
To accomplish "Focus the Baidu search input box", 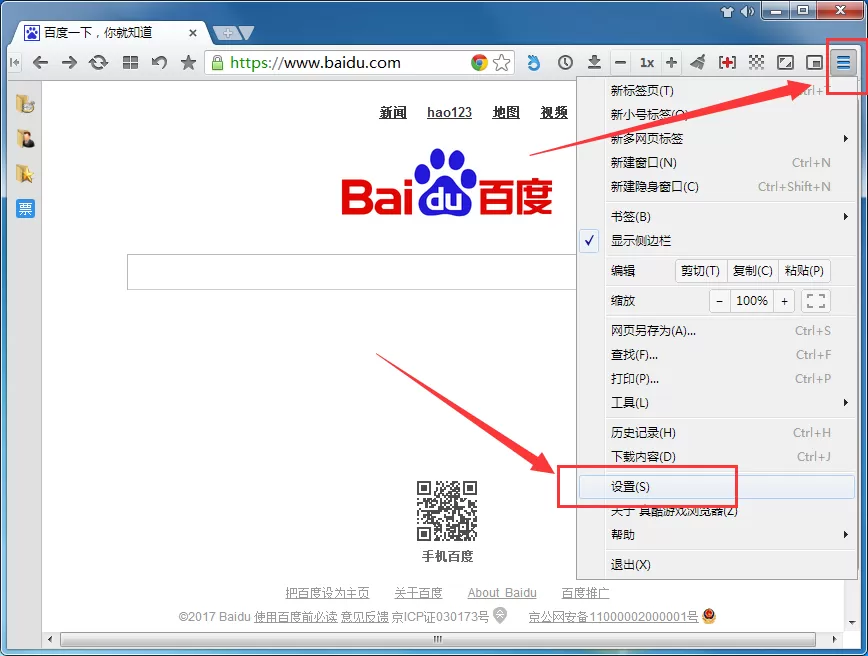I will coord(352,272).
